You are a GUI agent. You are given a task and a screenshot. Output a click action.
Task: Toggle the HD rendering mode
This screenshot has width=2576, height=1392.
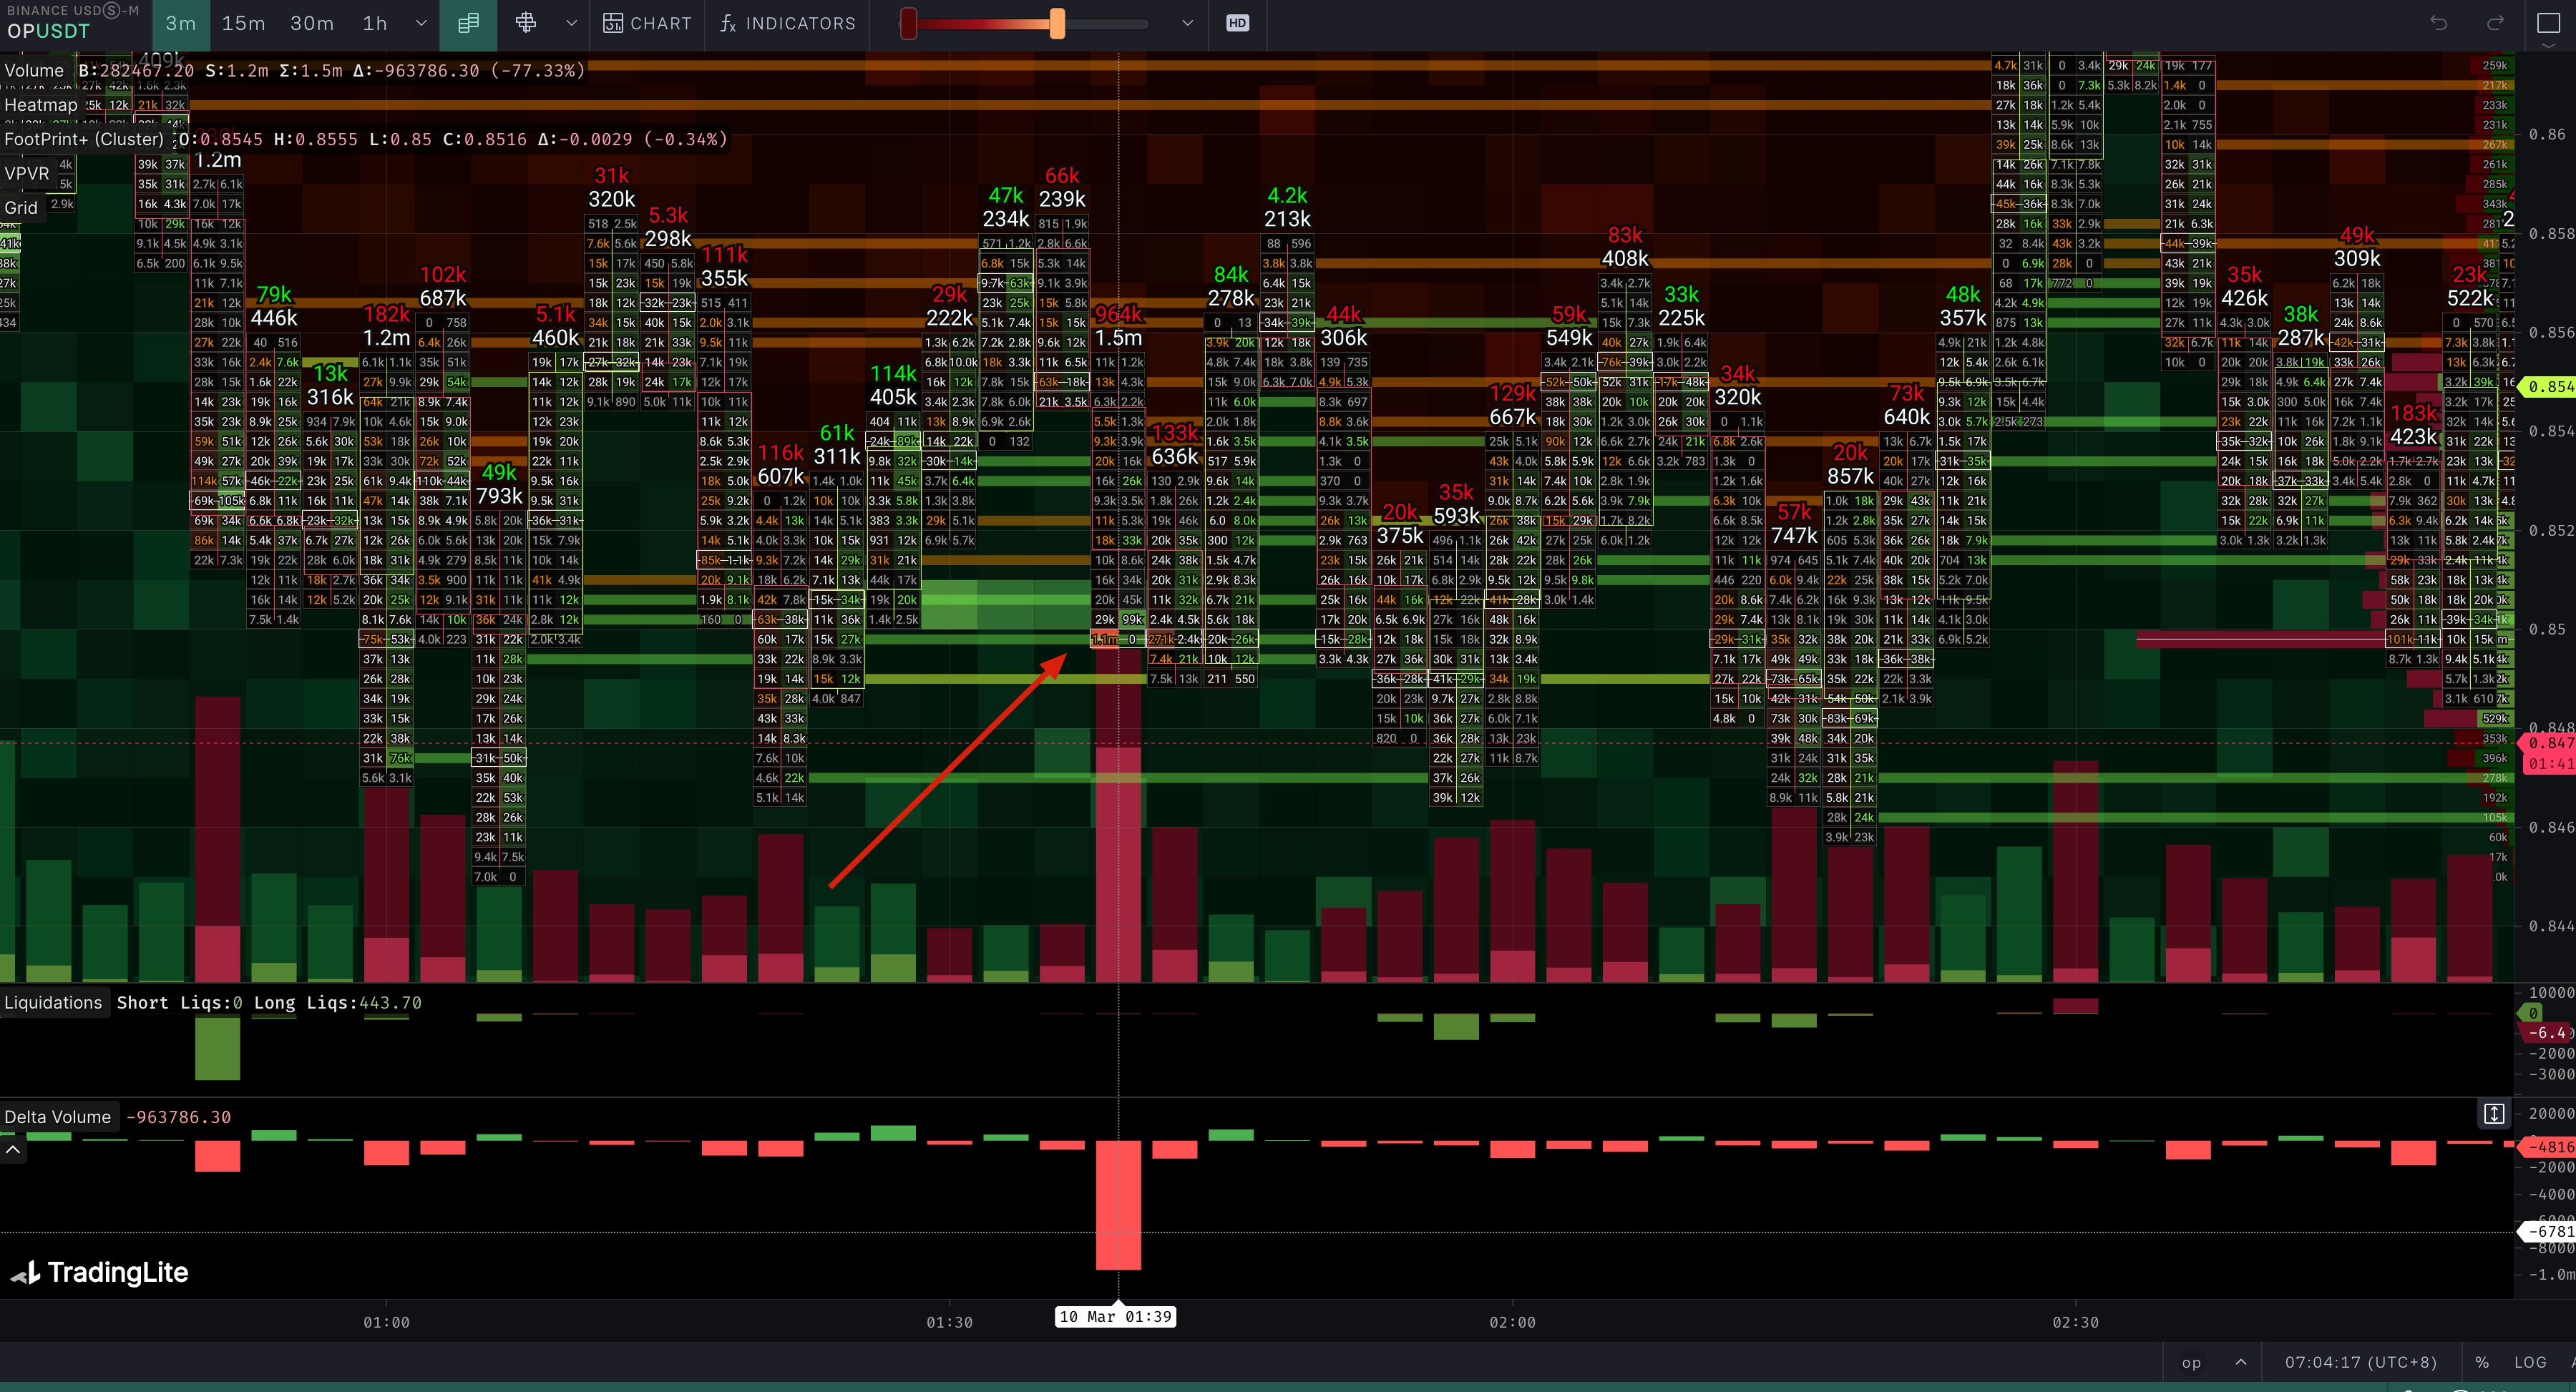pyautogui.click(x=1237, y=23)
